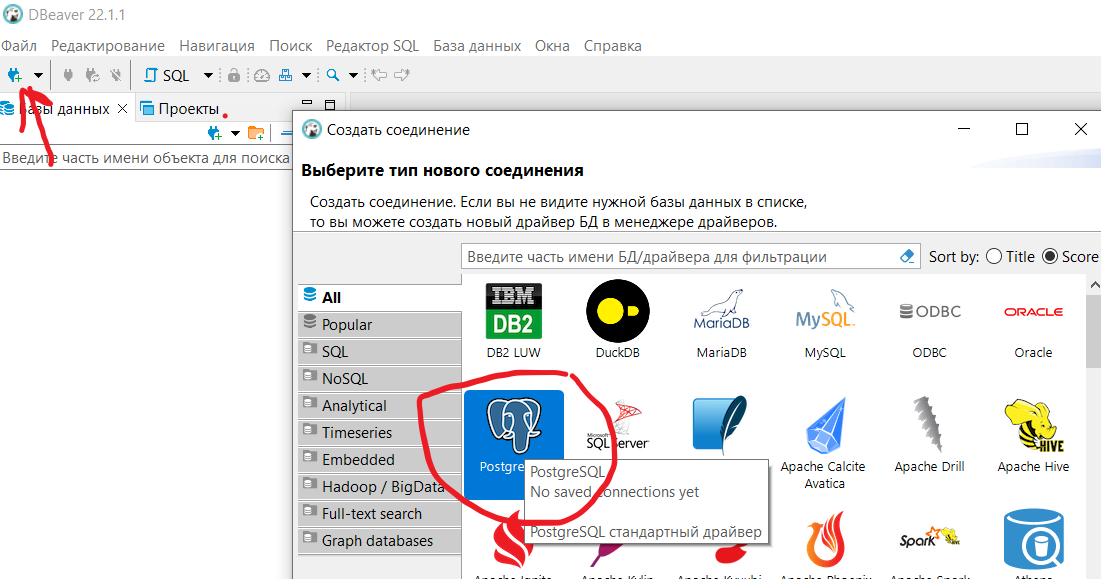
Task: Expand the SQL editor dropdown arrow
Action: (x=208, y=75)
